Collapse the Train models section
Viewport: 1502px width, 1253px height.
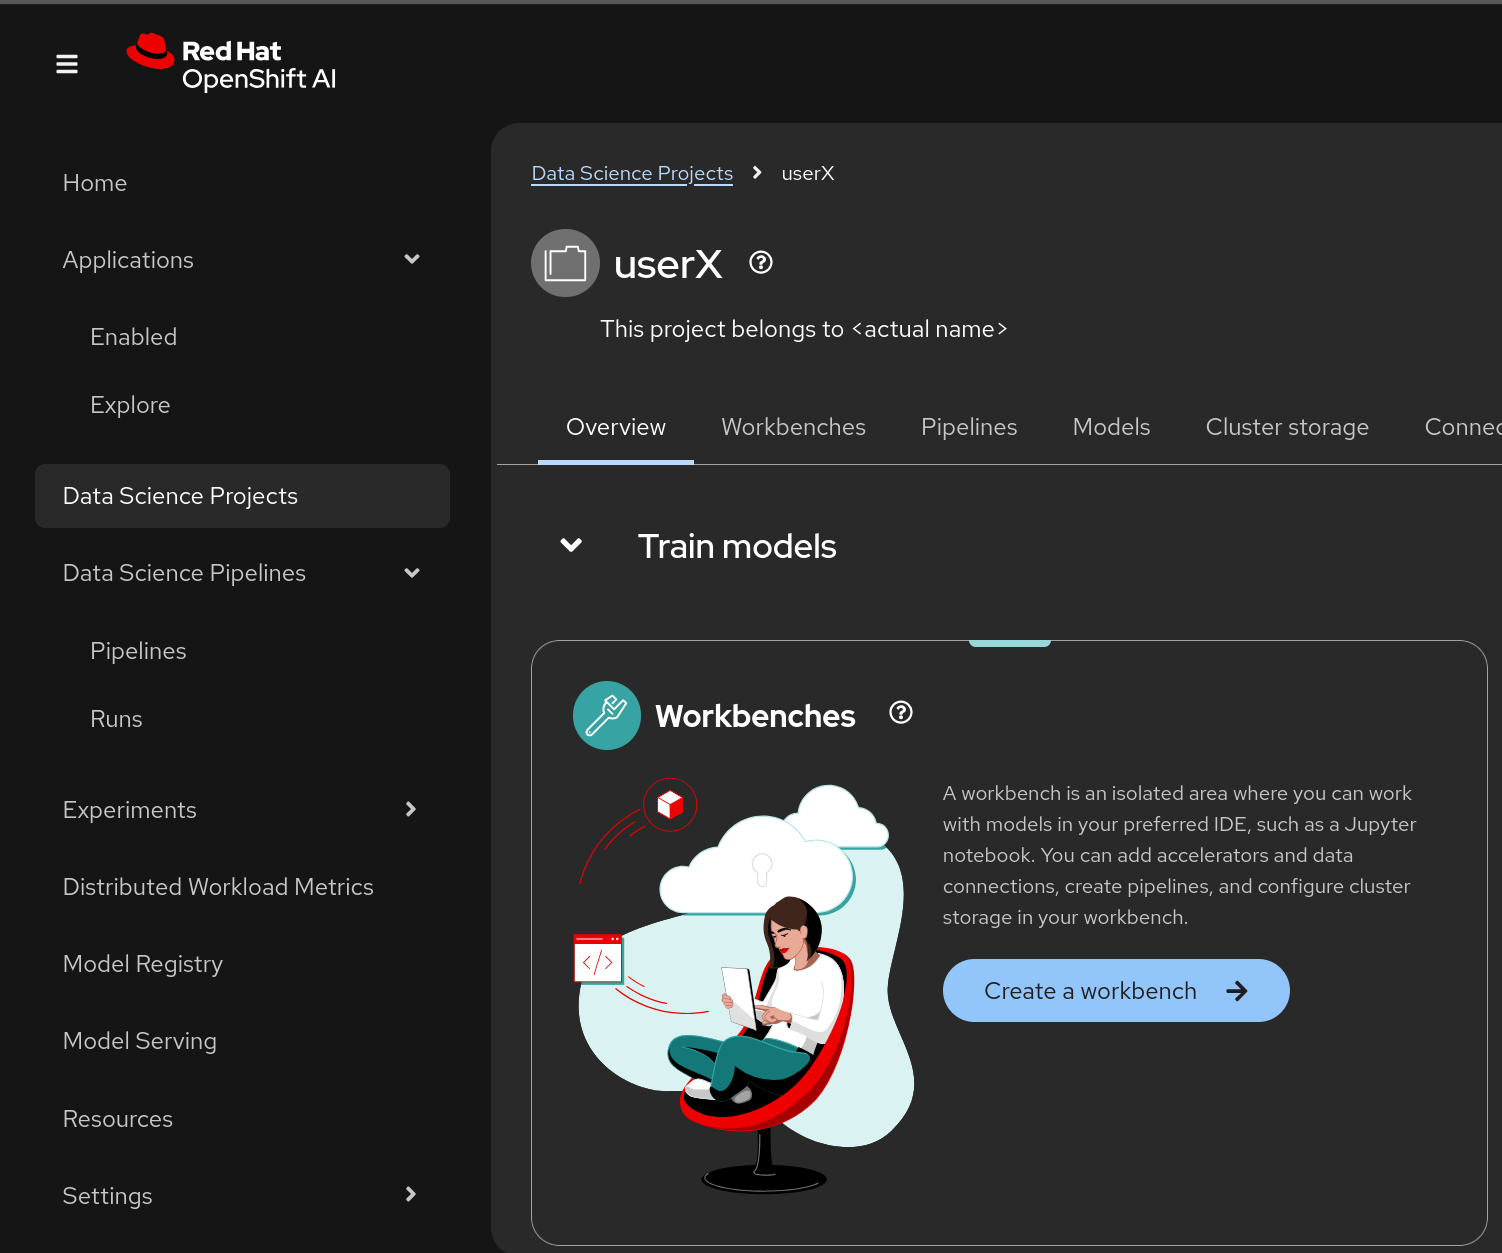coord(571,545)
